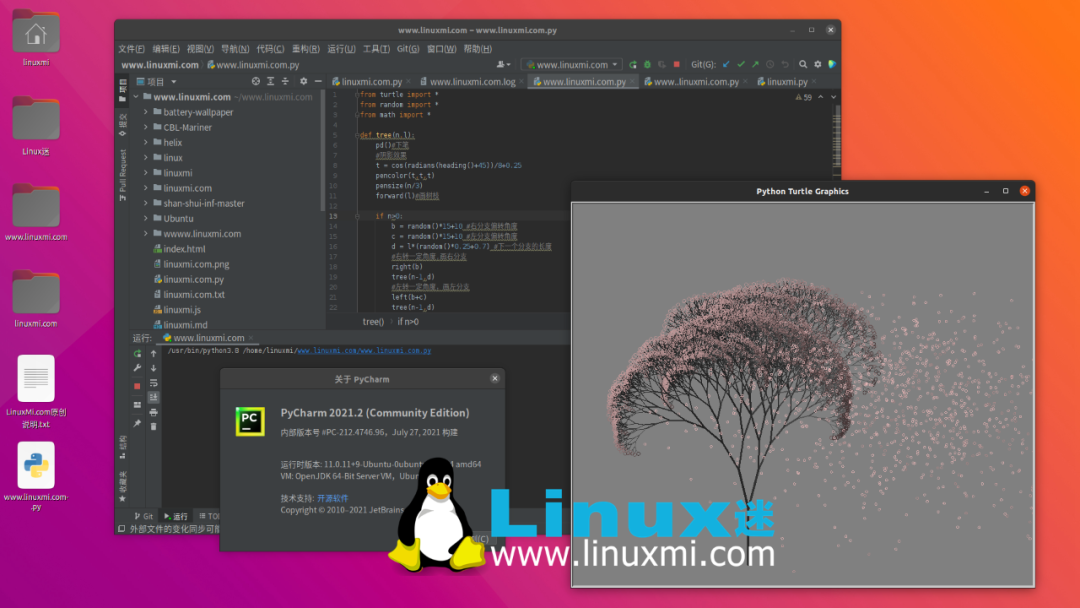Click the Turtle Graphics tree canvas

coord(802,394)
